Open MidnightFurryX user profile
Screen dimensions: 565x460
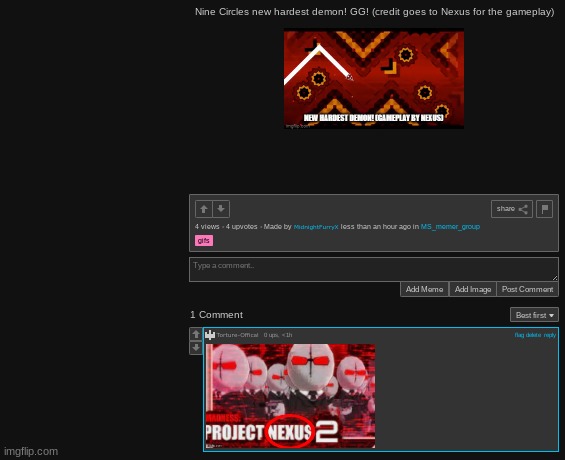[316, 227]
